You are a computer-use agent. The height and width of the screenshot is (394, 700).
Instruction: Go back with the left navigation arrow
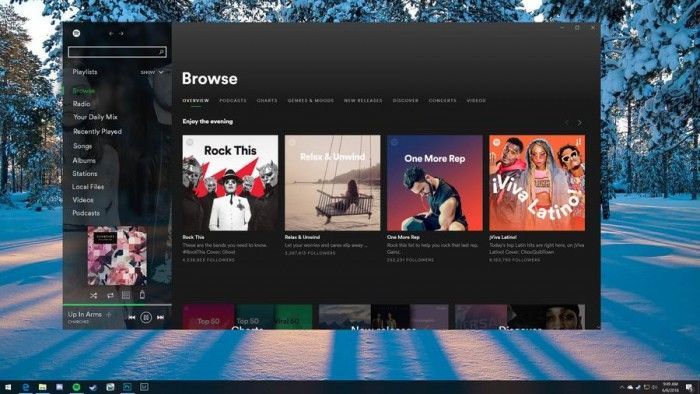111,33
